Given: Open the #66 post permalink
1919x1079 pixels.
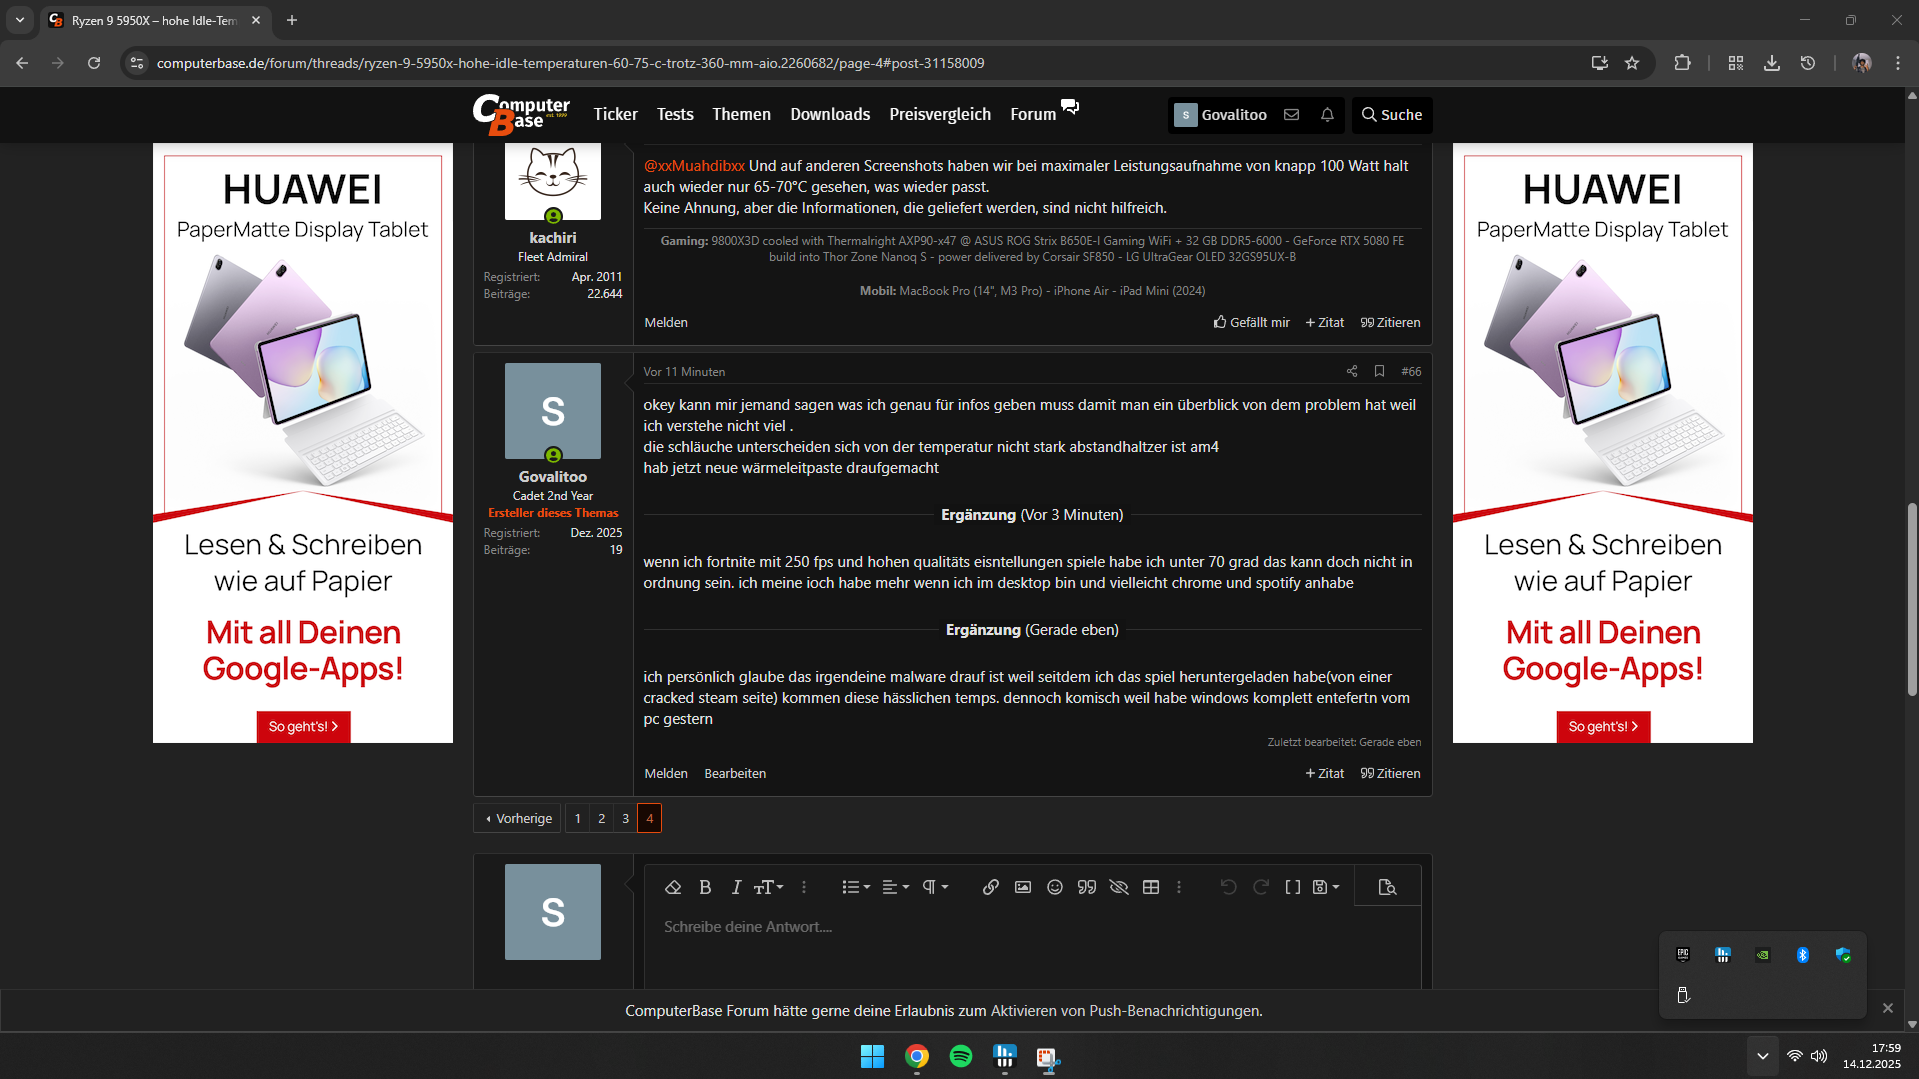Looking at the screenshot, I should [1411, 371].
